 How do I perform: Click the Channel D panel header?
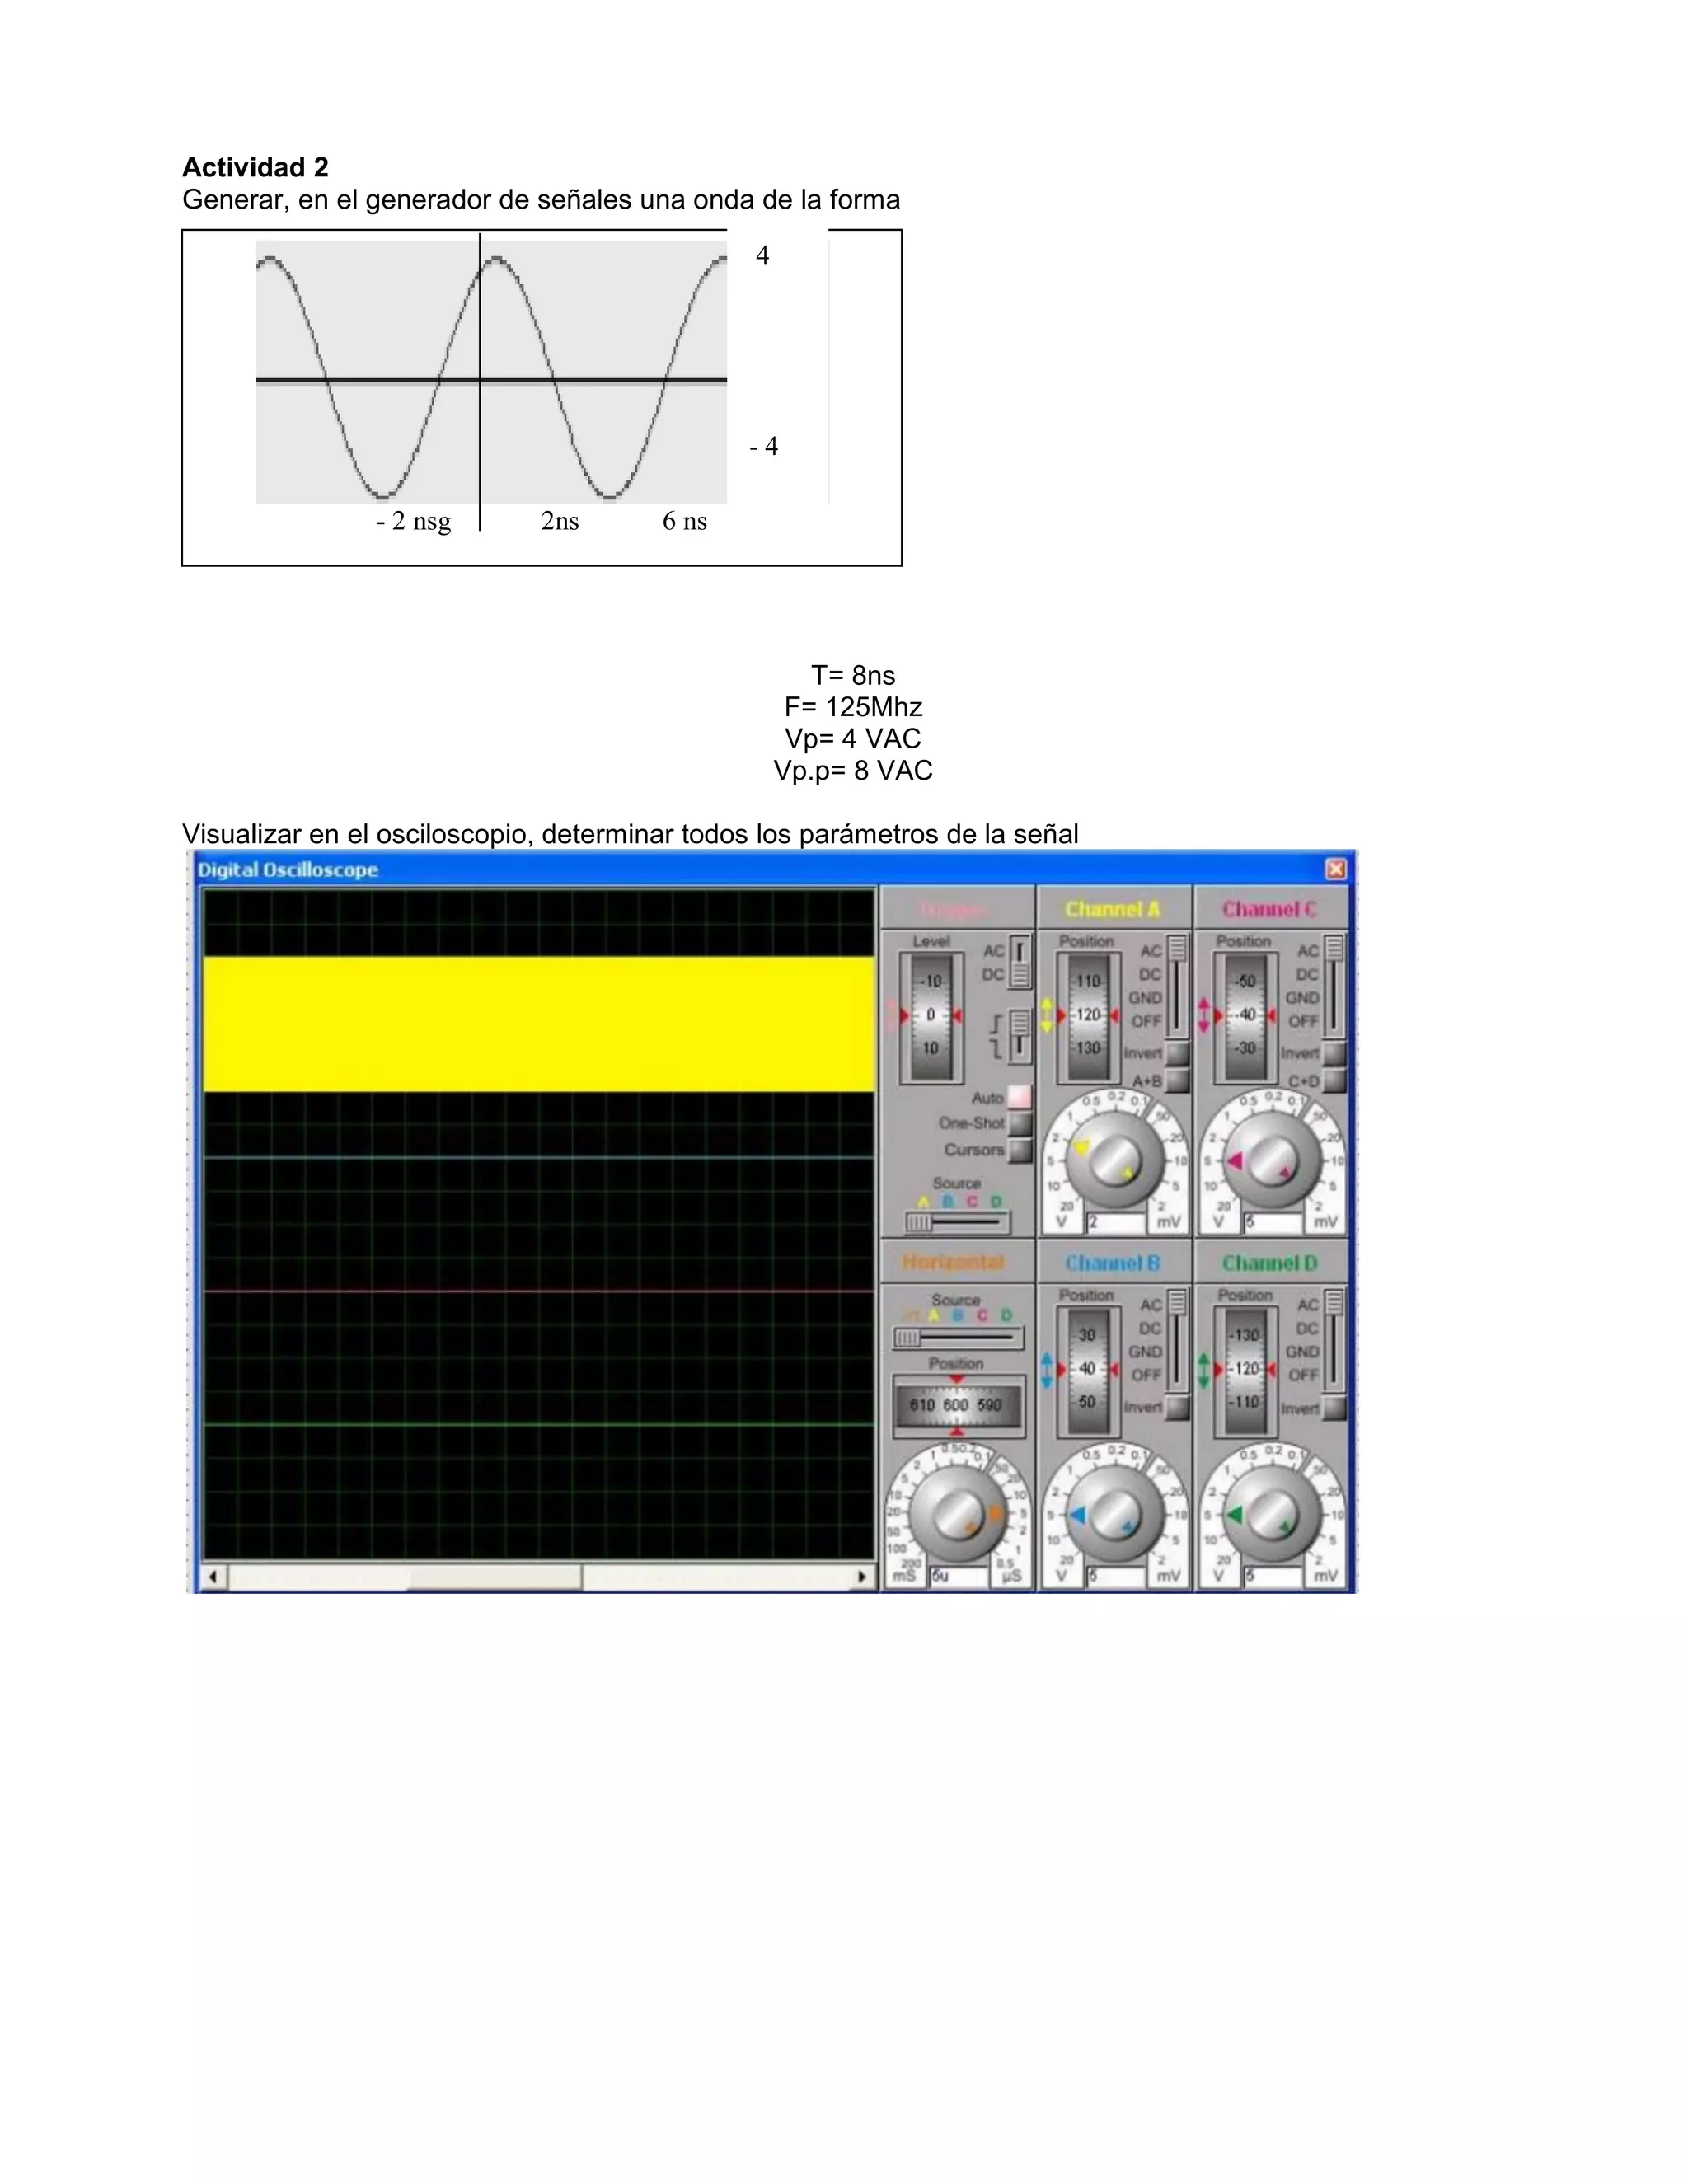coord(1270,1263)
